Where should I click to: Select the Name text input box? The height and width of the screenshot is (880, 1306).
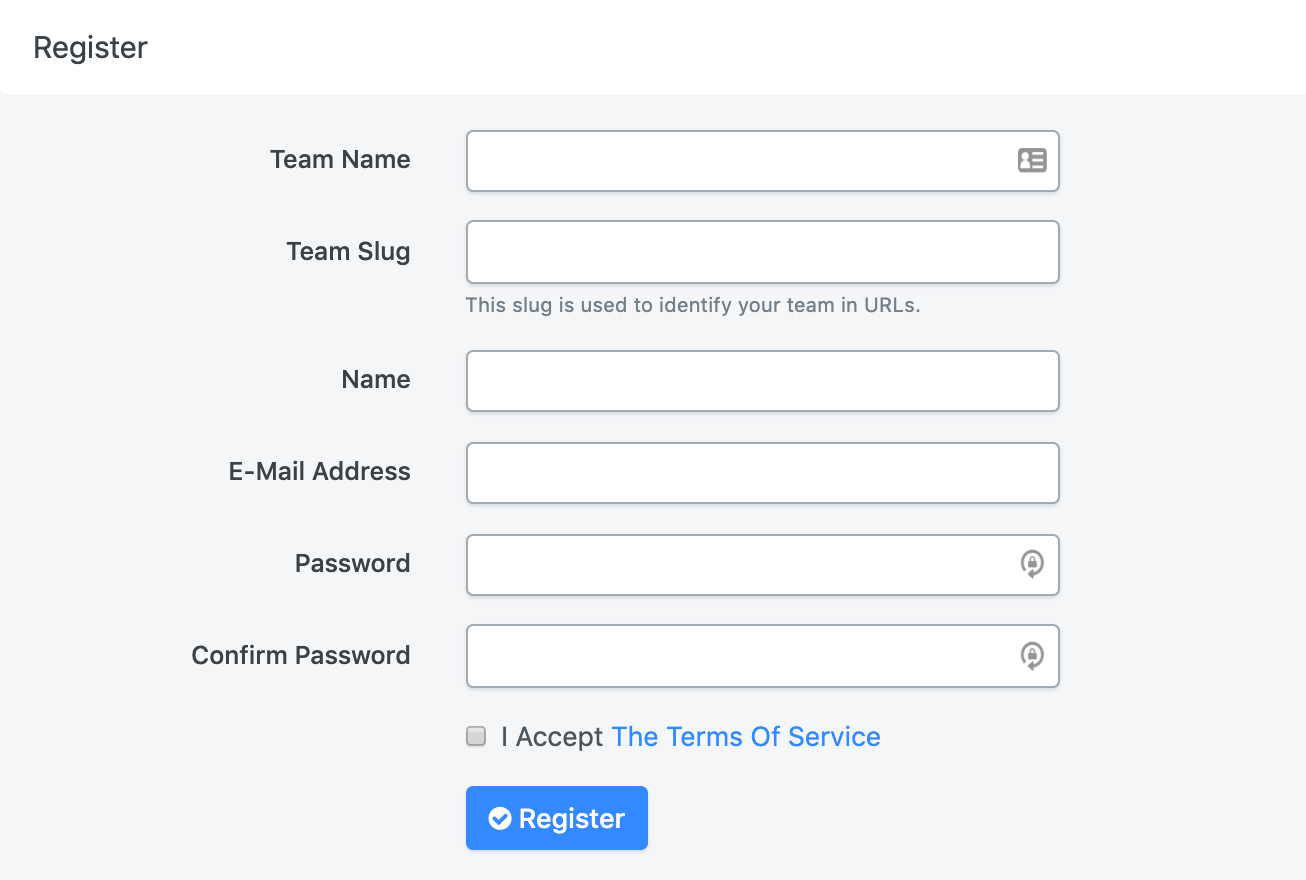click(x=762, y=381)
